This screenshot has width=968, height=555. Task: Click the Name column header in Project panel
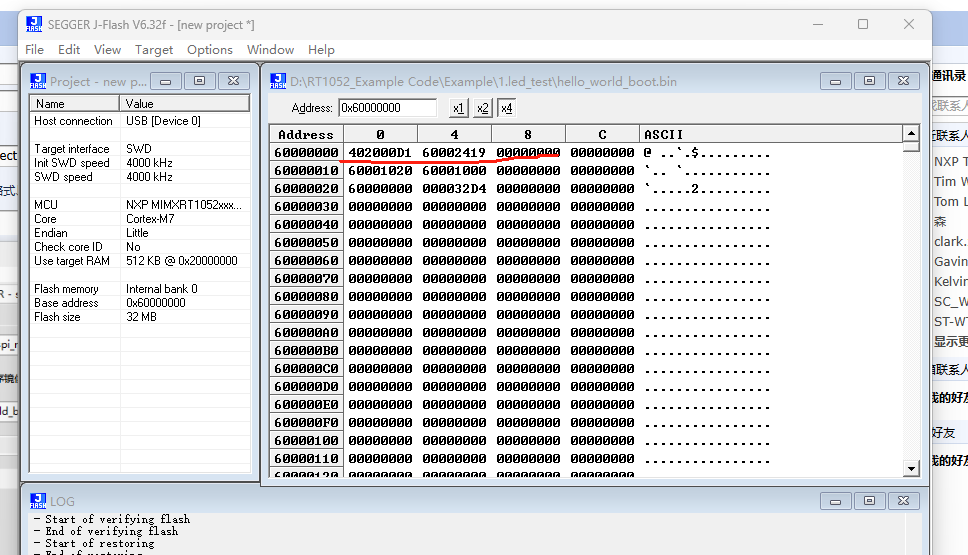click(74, 104)
